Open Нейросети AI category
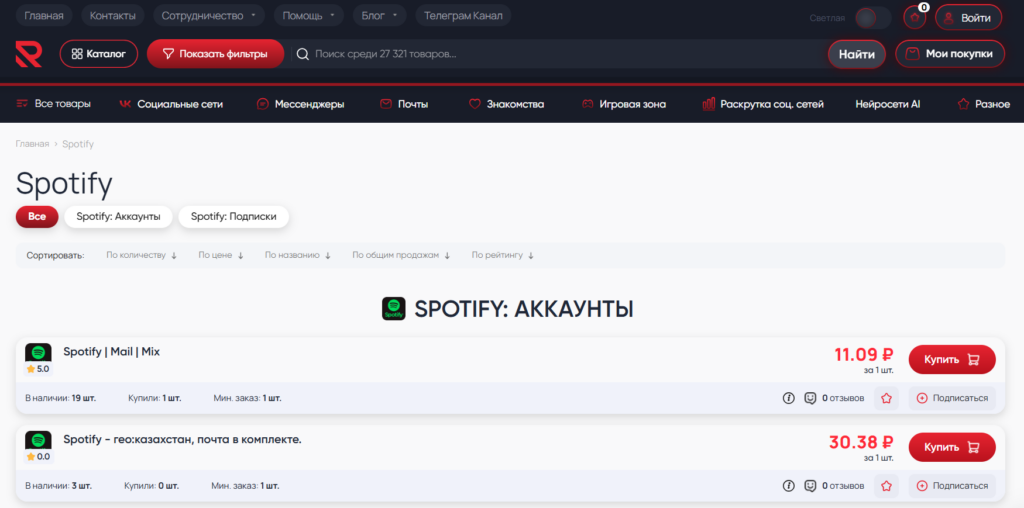Viewport: 1024px width, 508px height. tap(888, 104)
